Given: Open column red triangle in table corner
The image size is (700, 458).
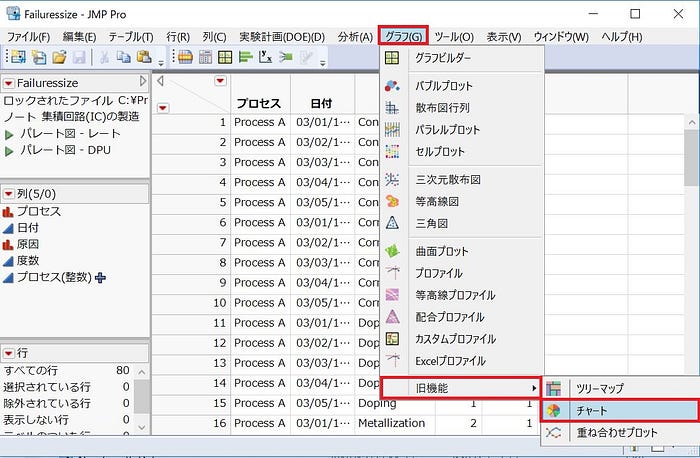Looking at the screenshot, I should 220,81.
